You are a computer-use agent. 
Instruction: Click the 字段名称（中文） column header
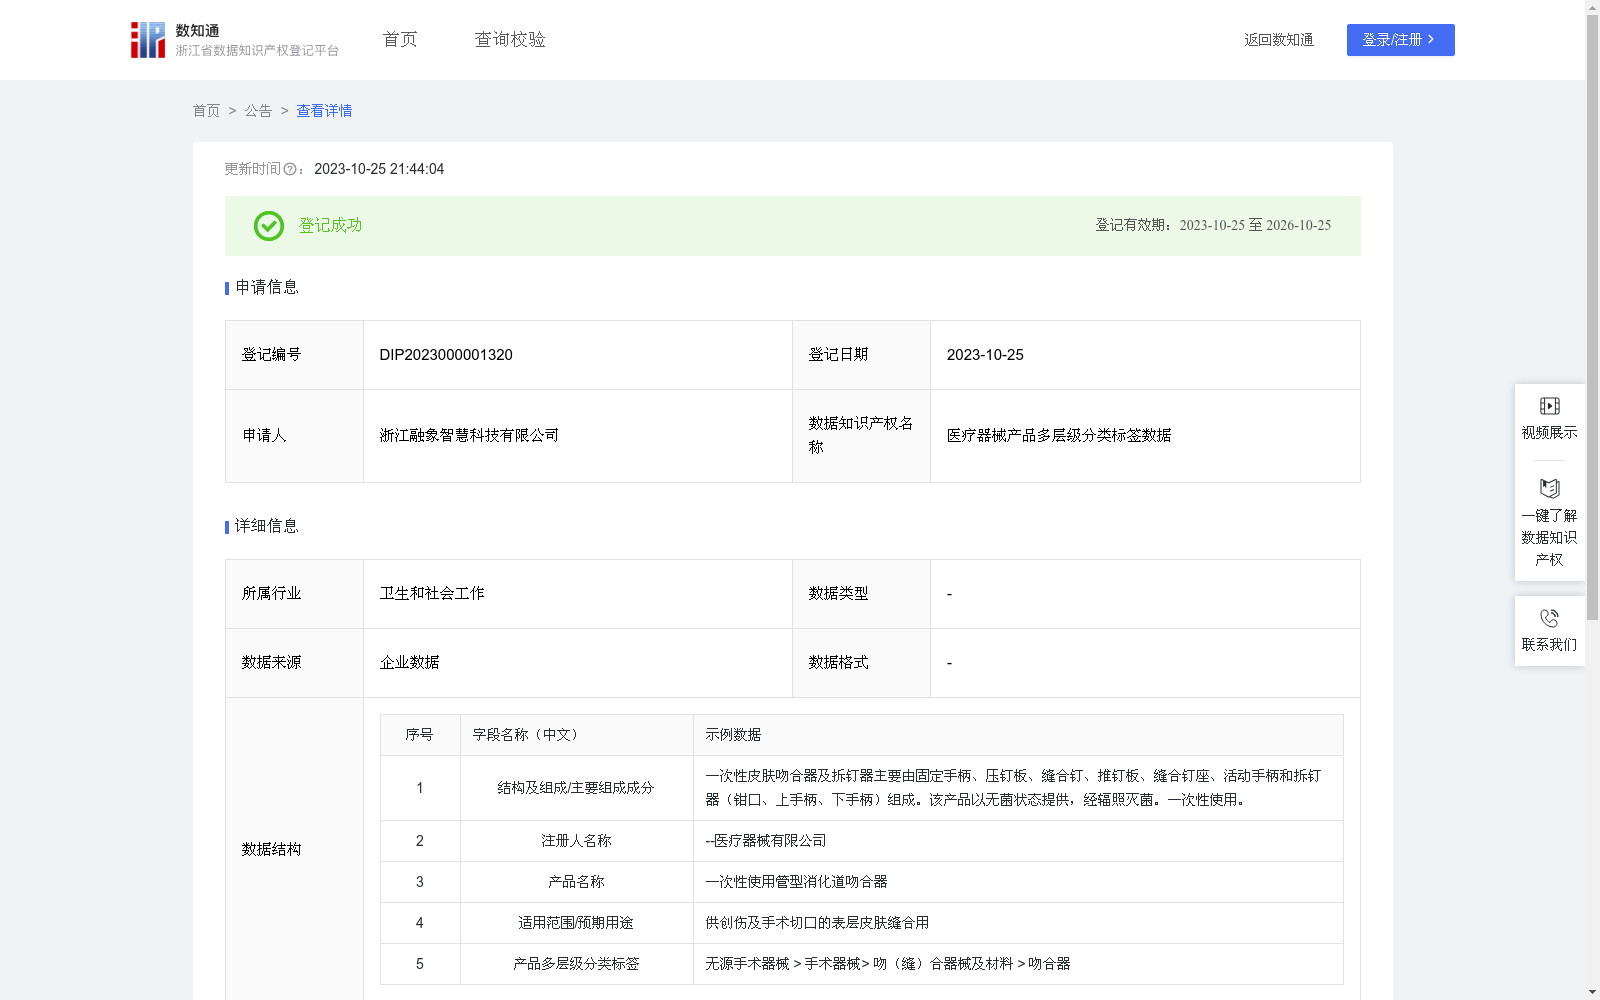(x=577, y=735)
